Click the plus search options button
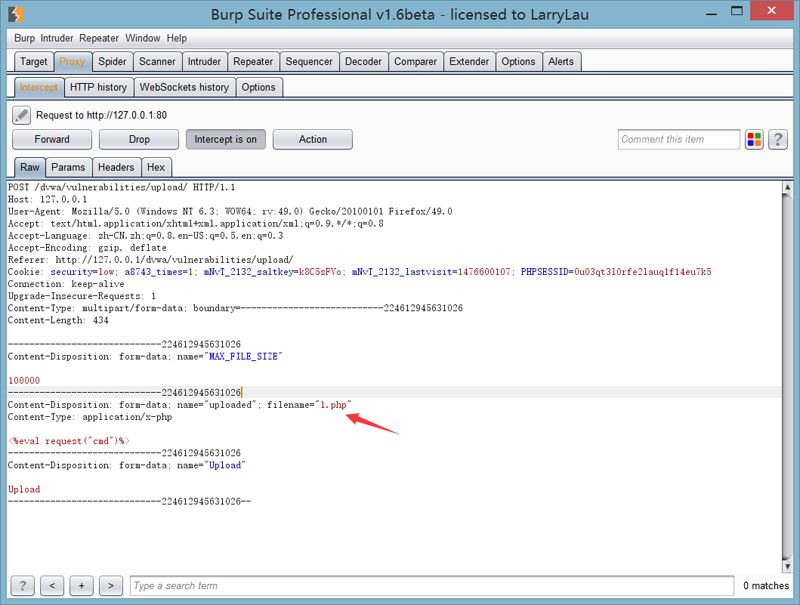Image resolution: width=800 pixels, height=605 pixels. pyautogui.click(x=82, y=586)
